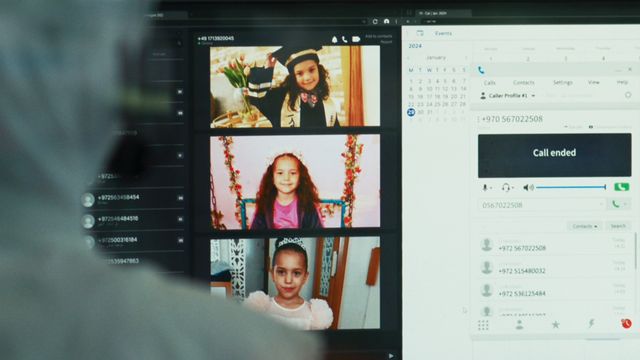
Task: Open the number history dropdown in dial field
Action: [601, 204]
